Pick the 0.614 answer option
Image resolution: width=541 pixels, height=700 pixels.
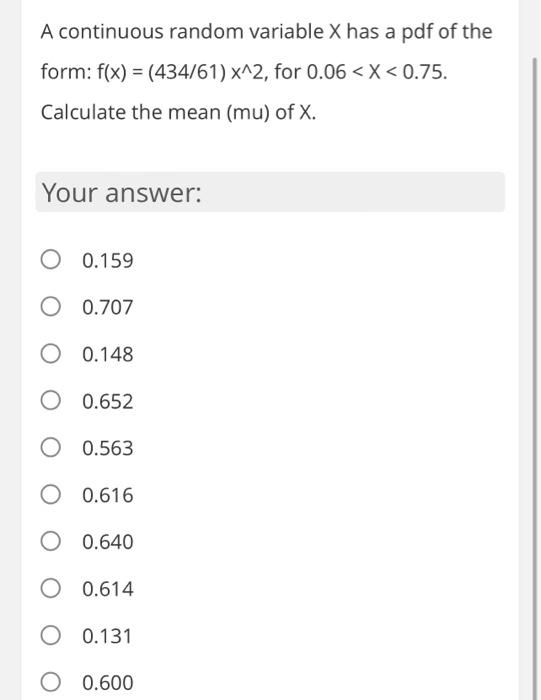tap(50, 588)
